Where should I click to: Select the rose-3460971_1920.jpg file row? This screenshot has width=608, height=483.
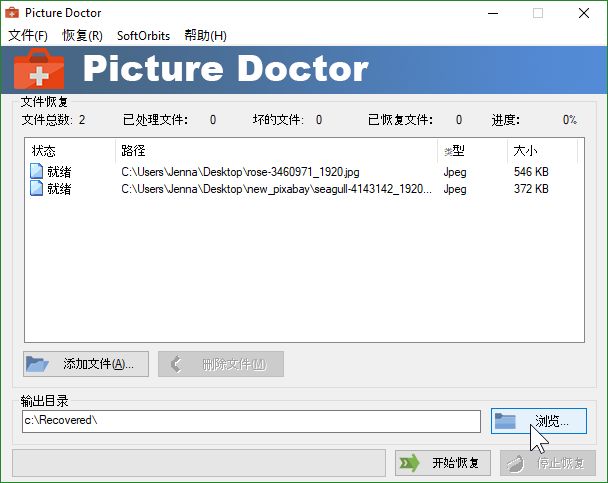click(x=304, y=172)
